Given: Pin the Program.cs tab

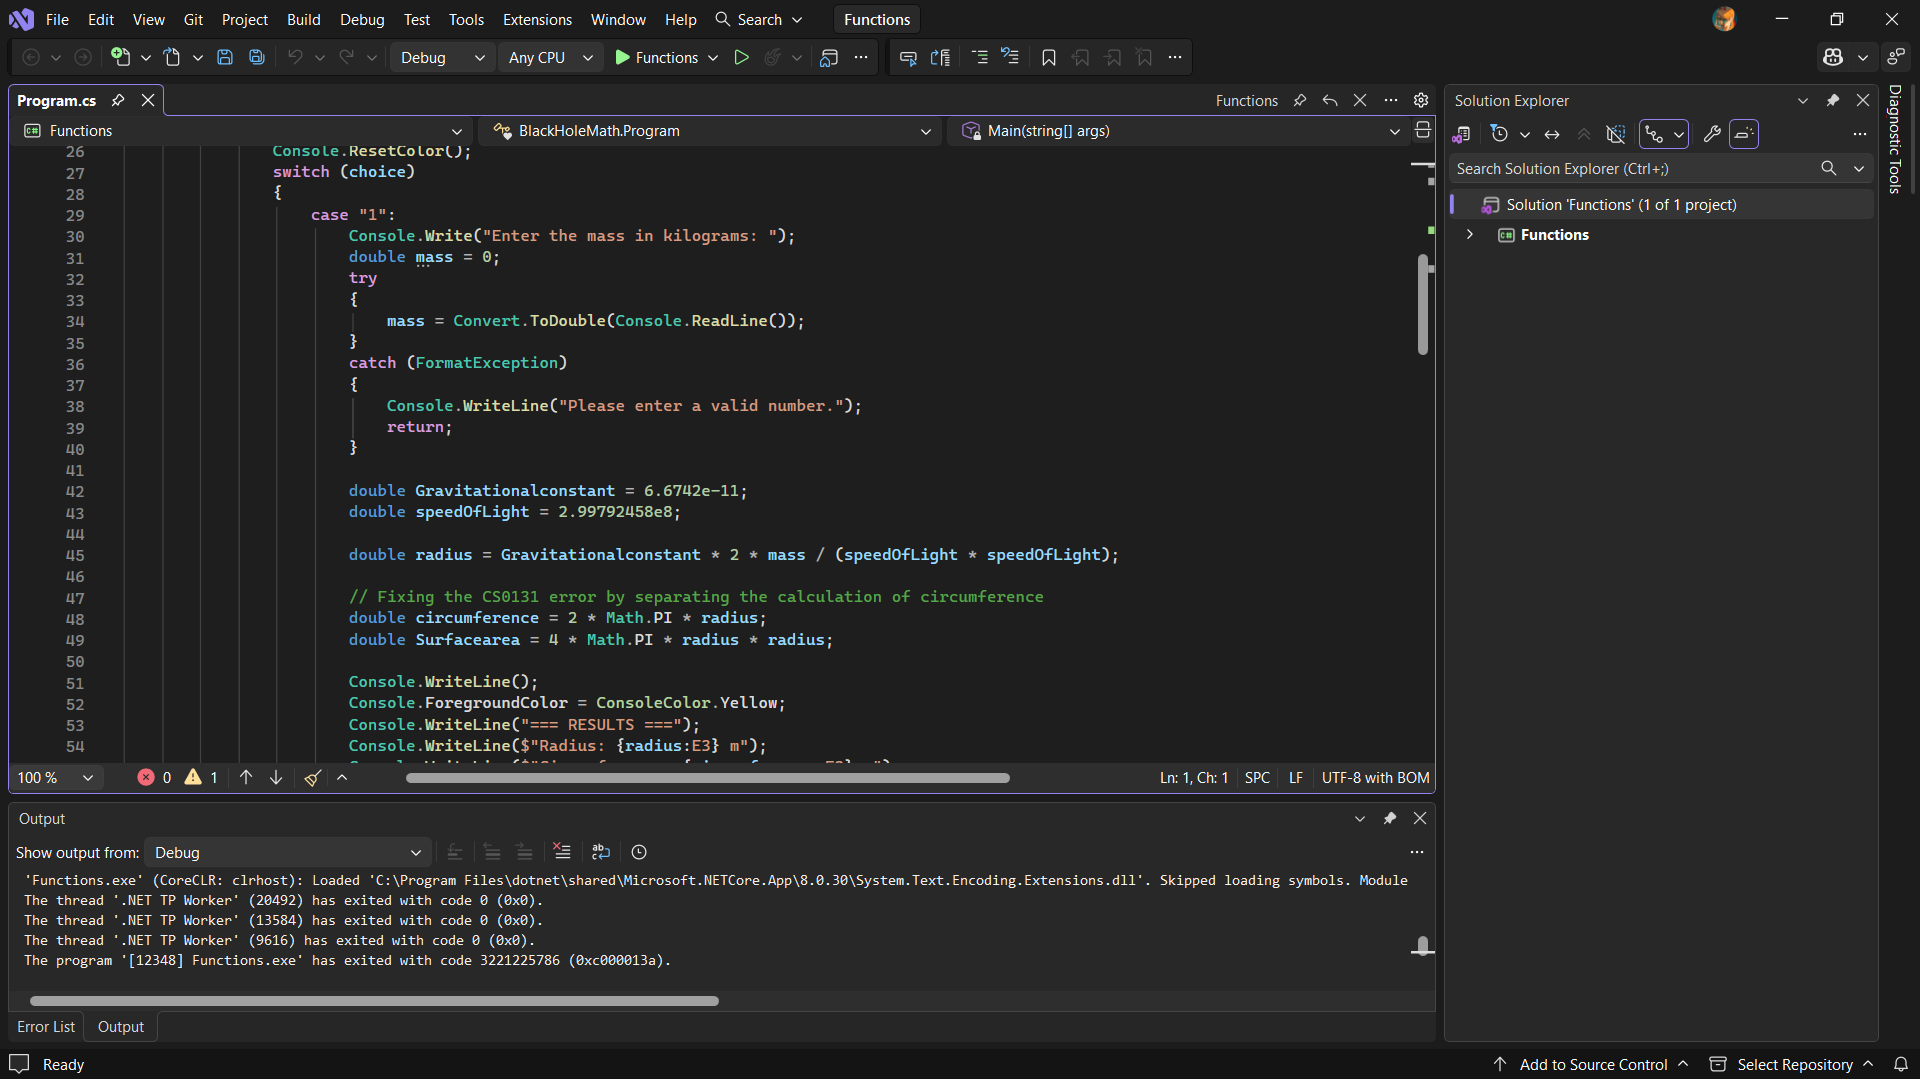Looking at the screenshot, I should [x=118, y=100].
